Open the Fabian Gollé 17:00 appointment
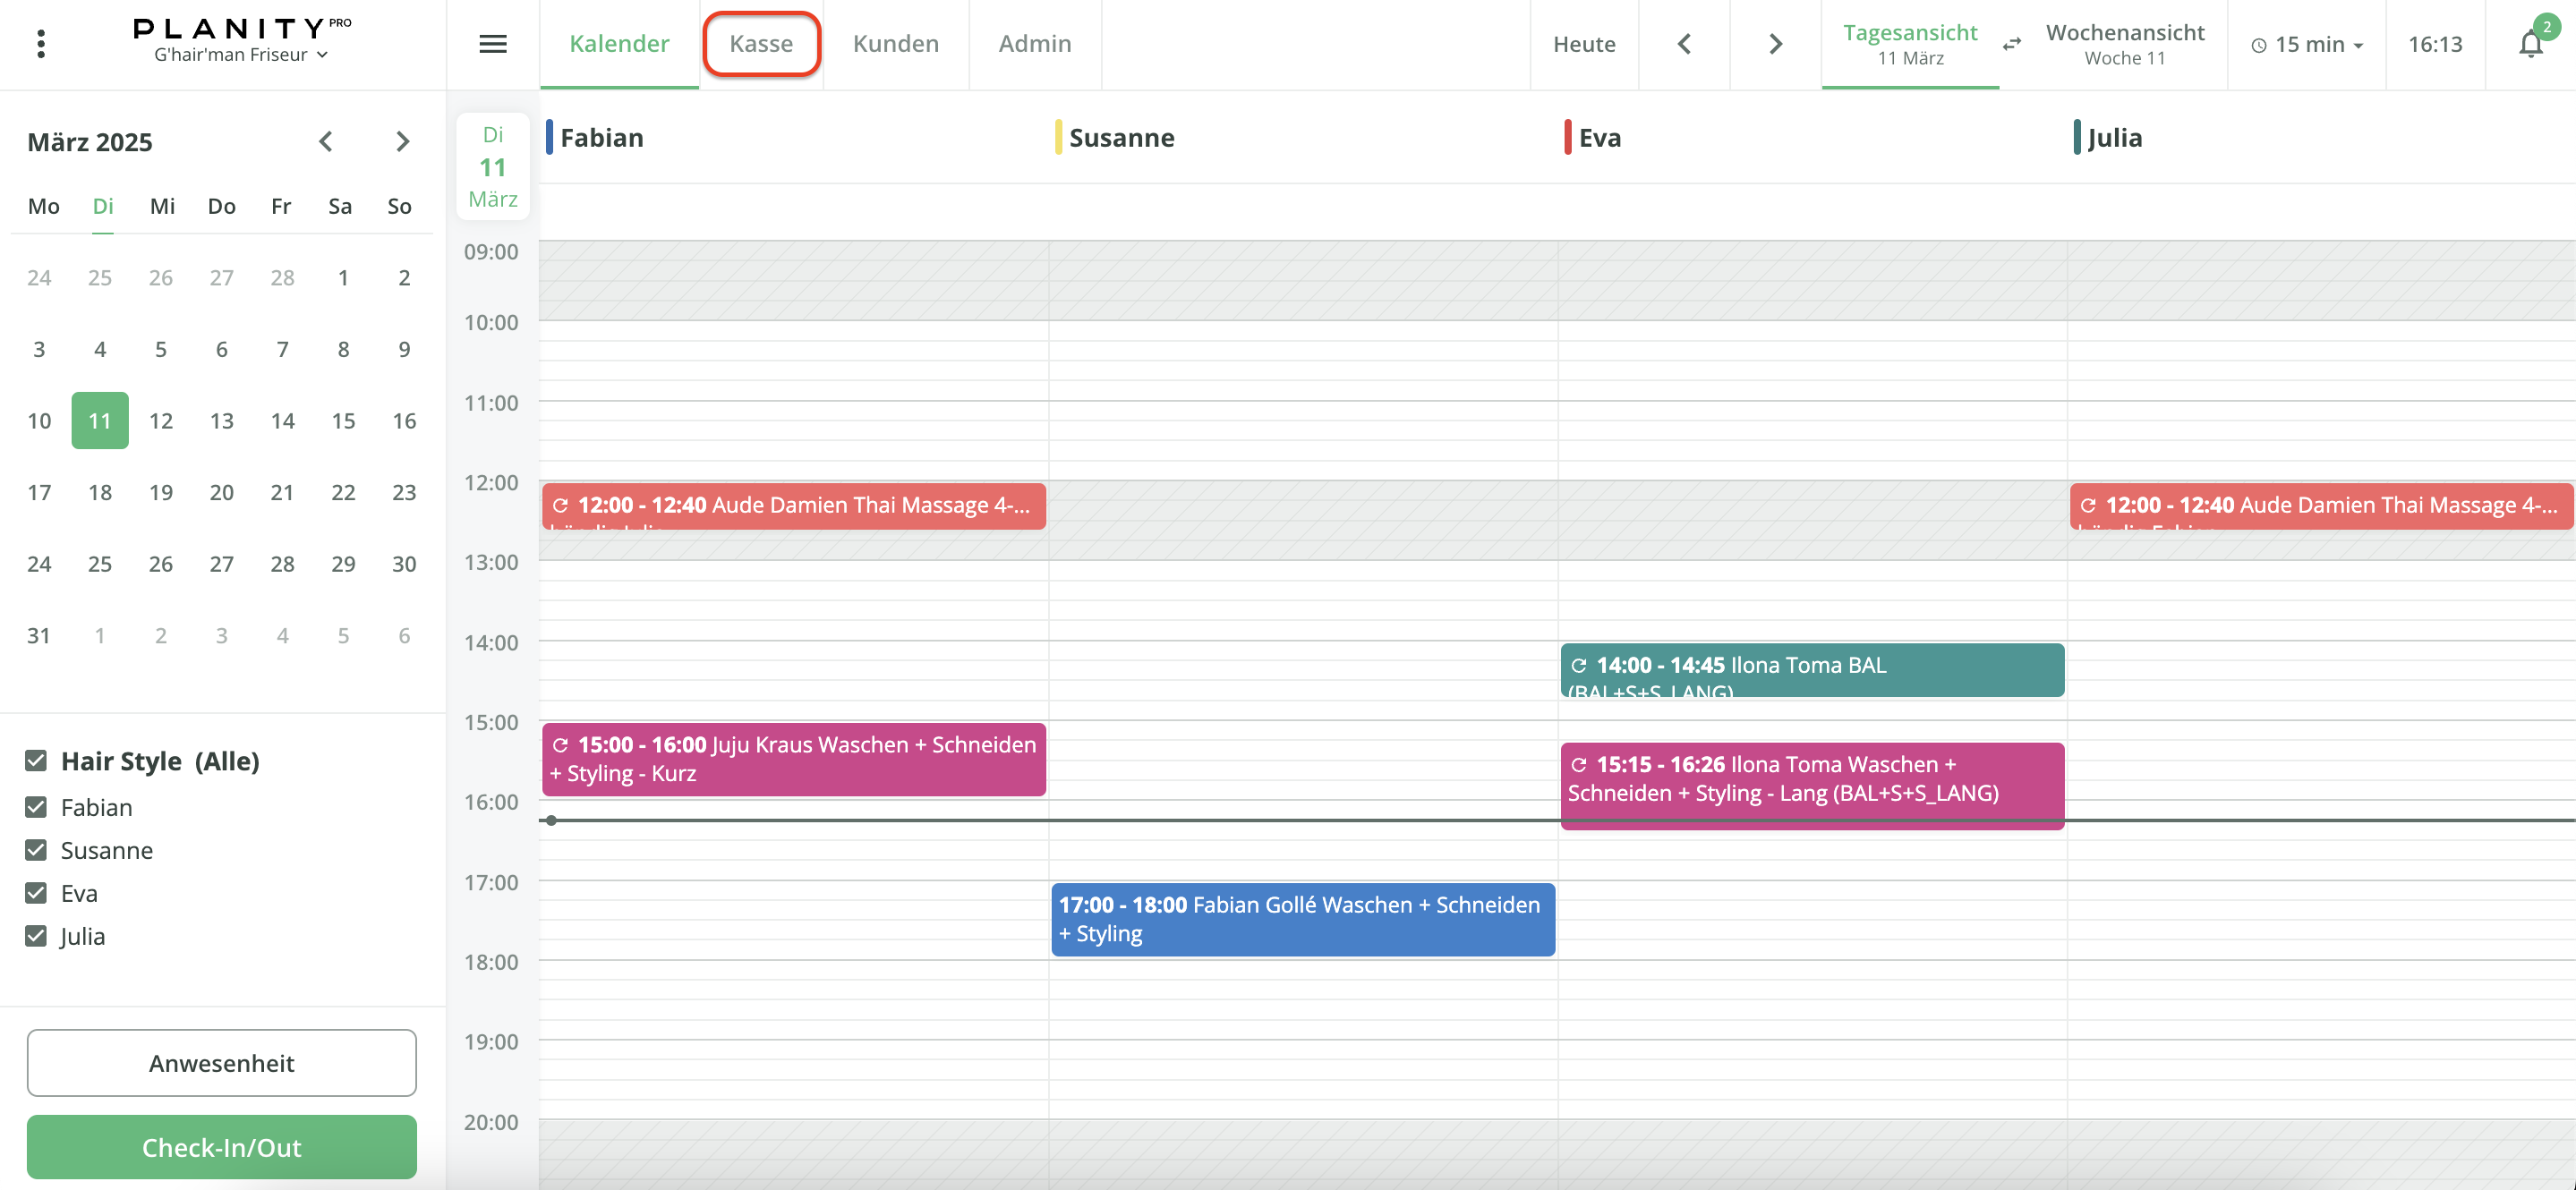Screen dimensions: 2576x1190 [x=1302, y=919]
